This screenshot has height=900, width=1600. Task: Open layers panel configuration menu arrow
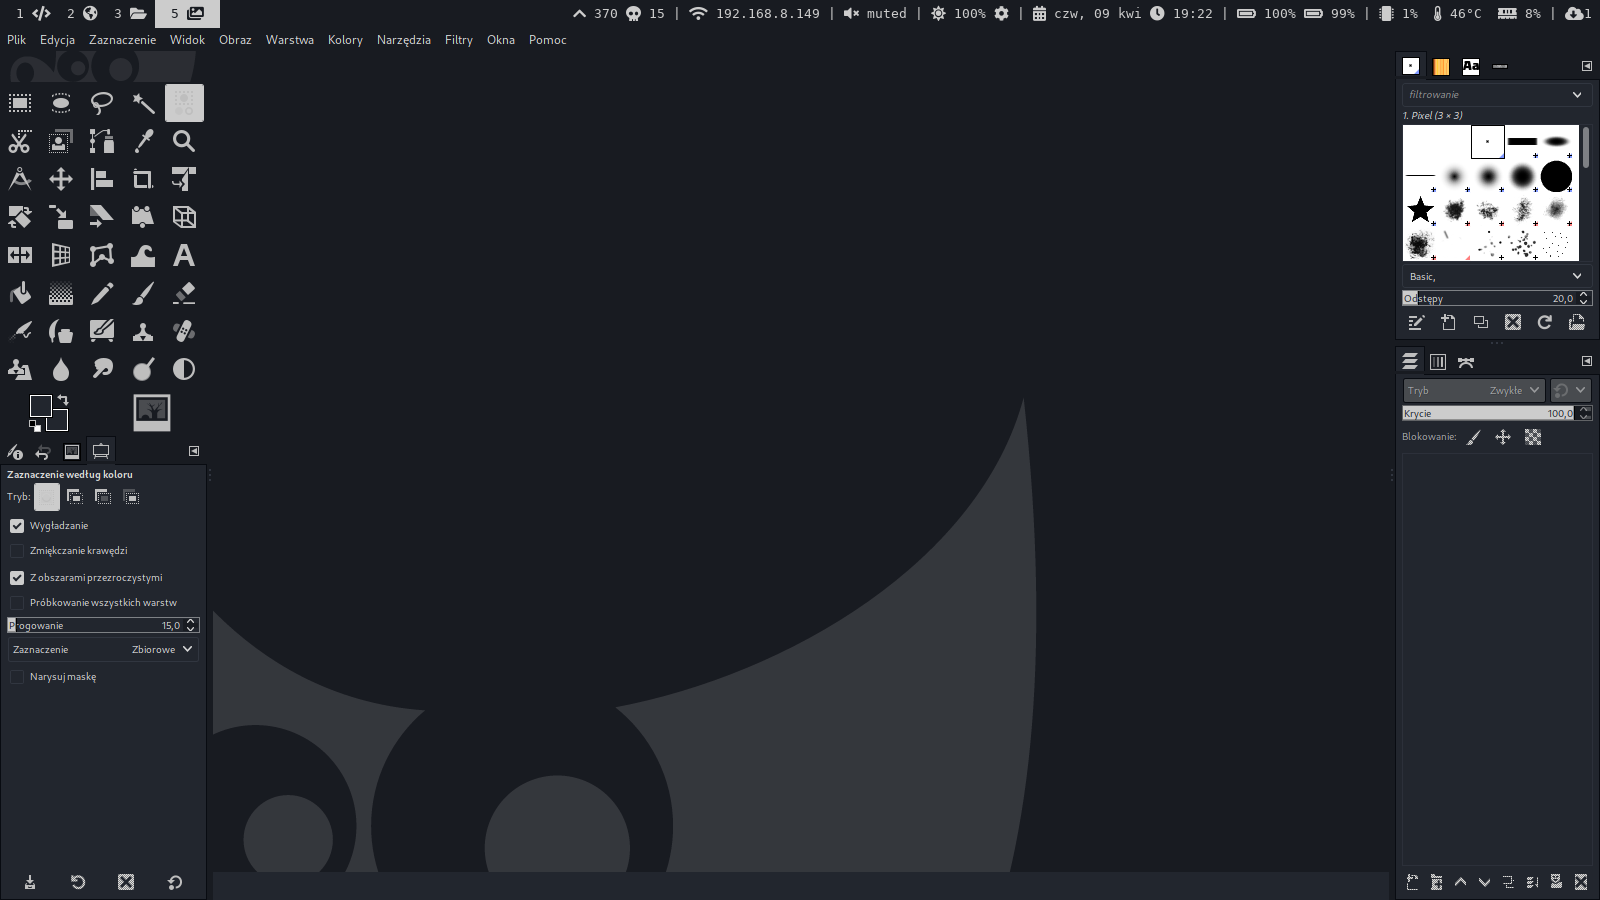1587,361
